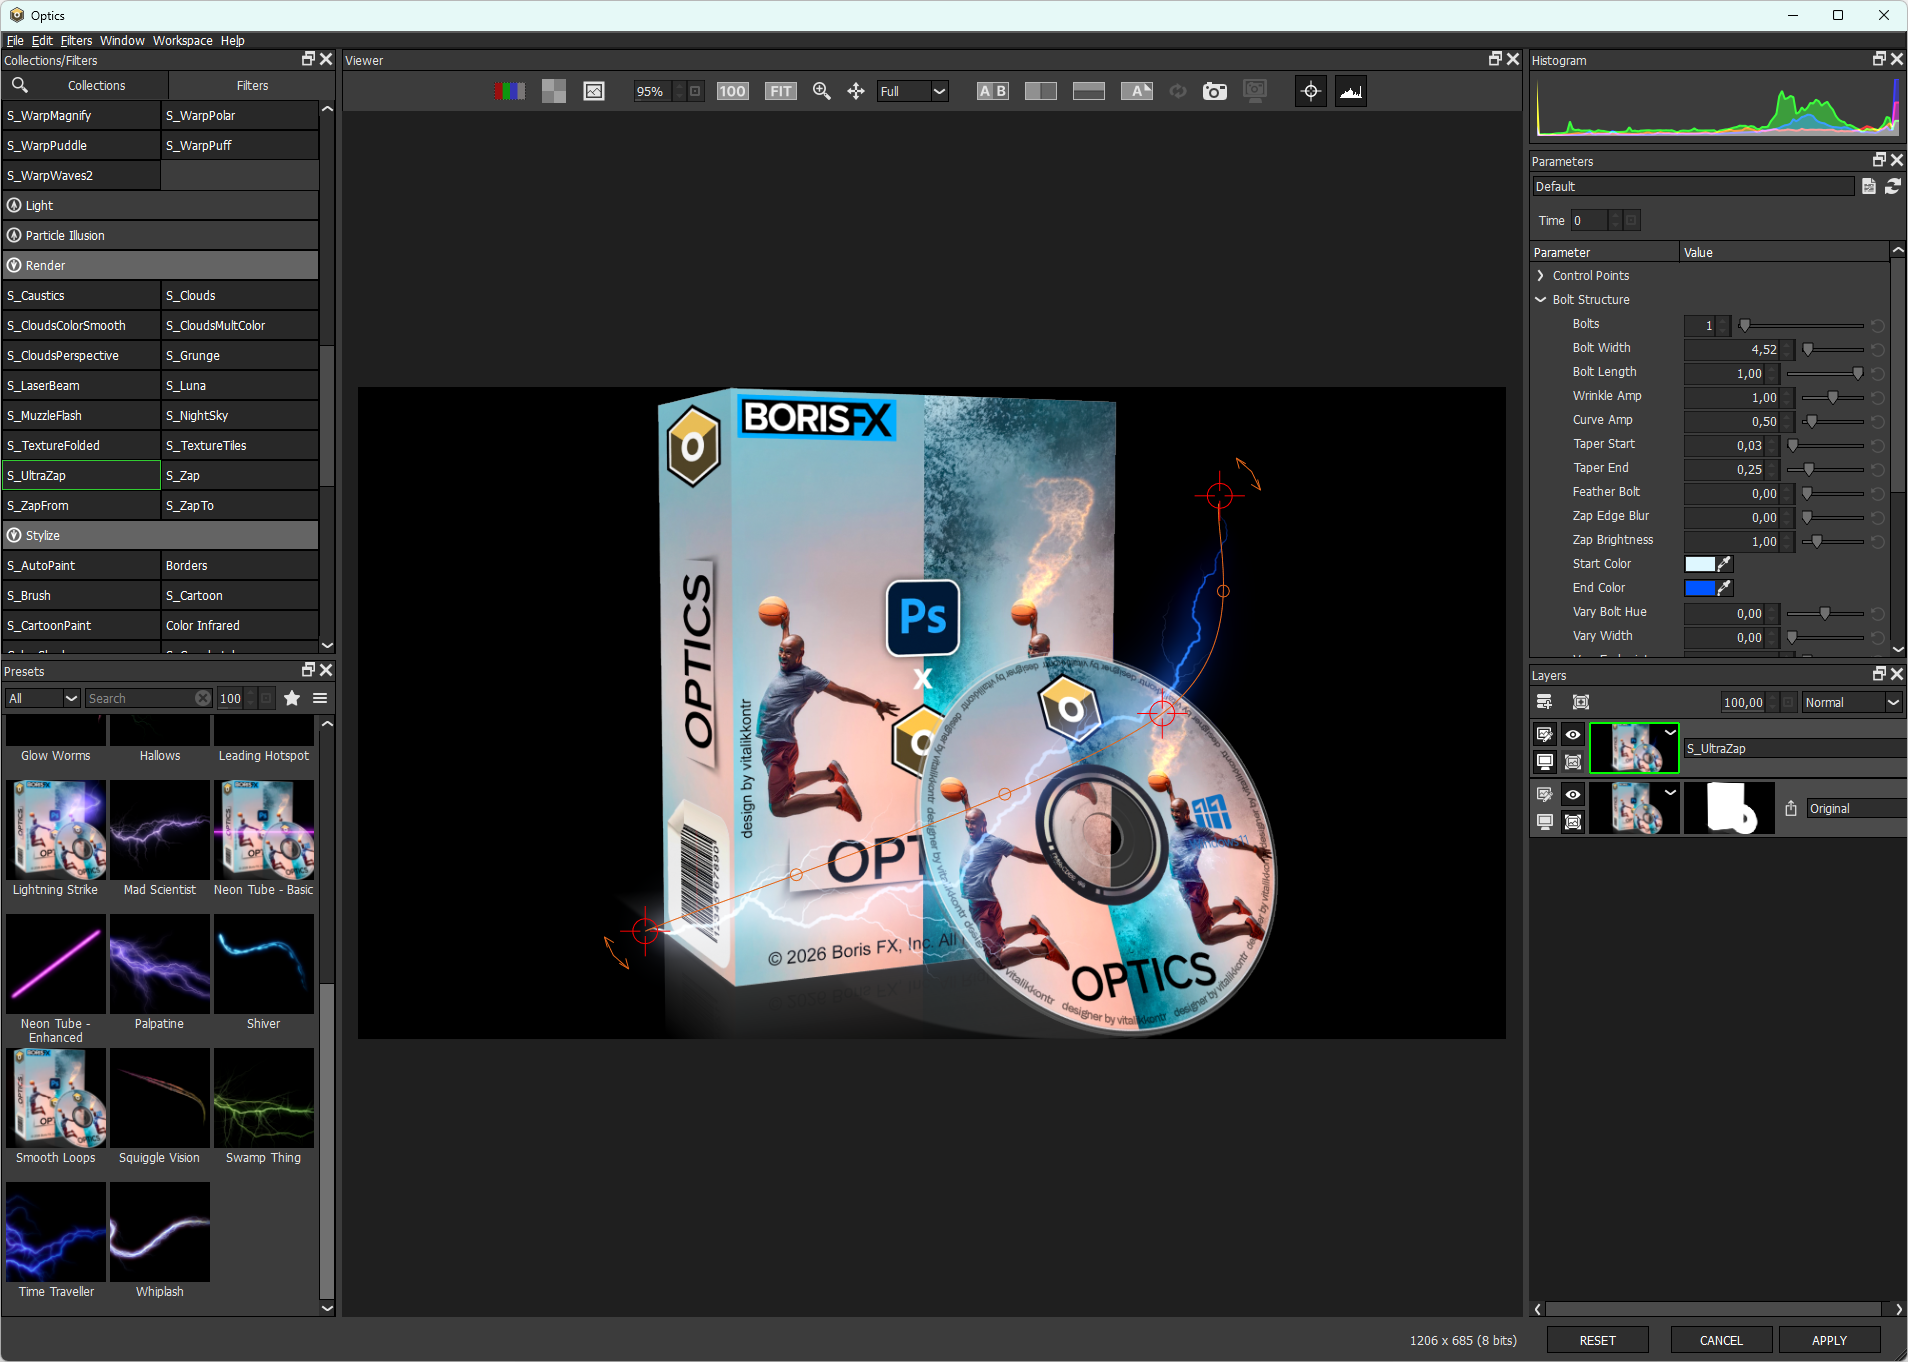The width and height of the screenshot is (1908, 1362).
Task: Click the show image icon in Viewer toolbar
Action: 594,91
